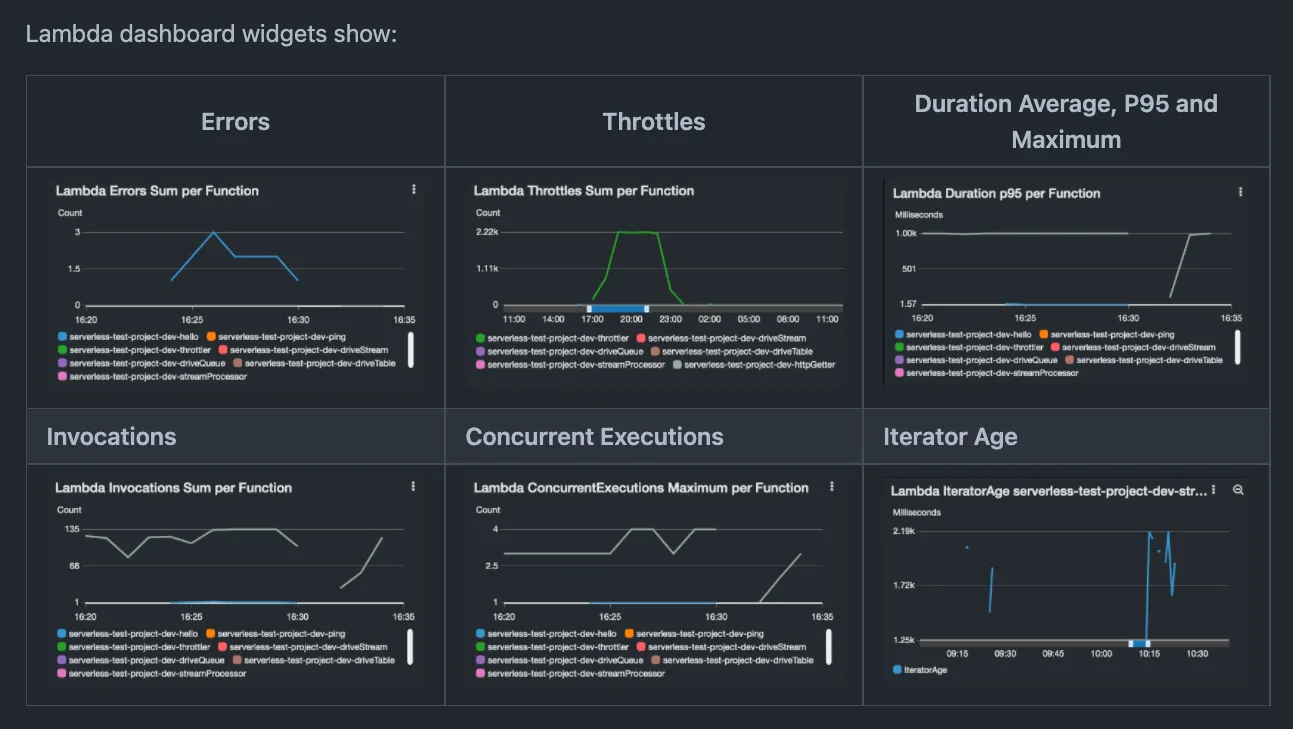
Task: Open the IteratorAge widget options menu
Action: (1213, 490)
